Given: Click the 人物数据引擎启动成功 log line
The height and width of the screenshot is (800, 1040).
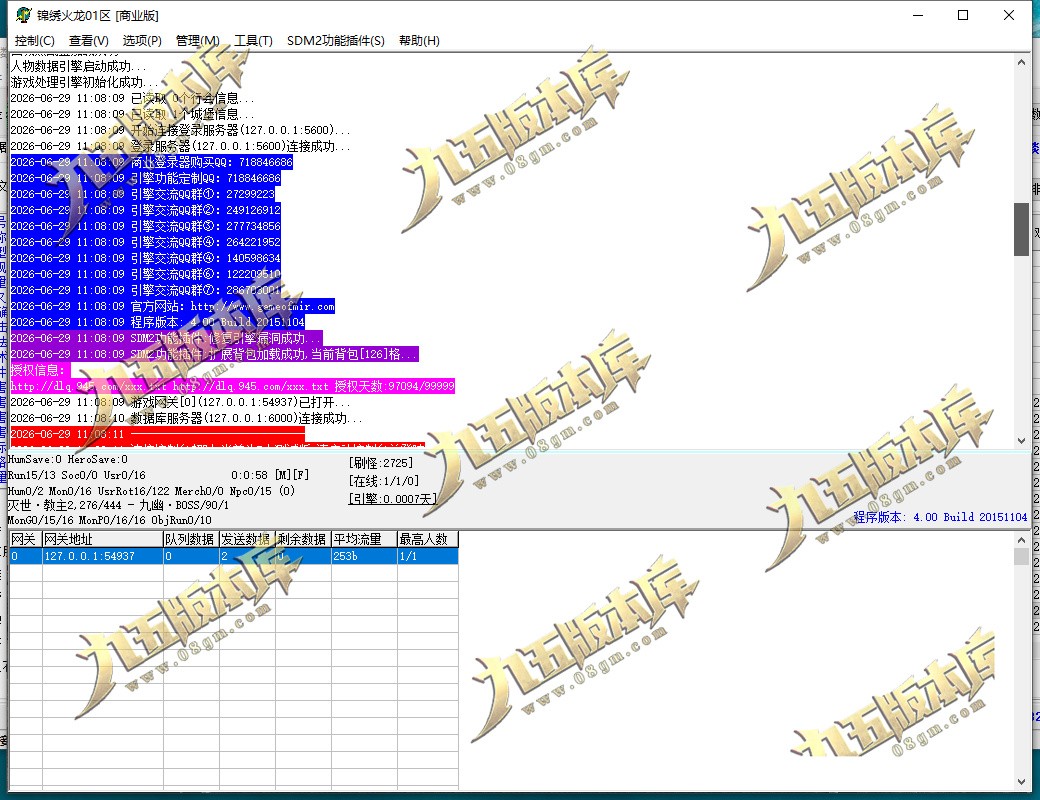Looking at the screenshot, I should (78, 66).
